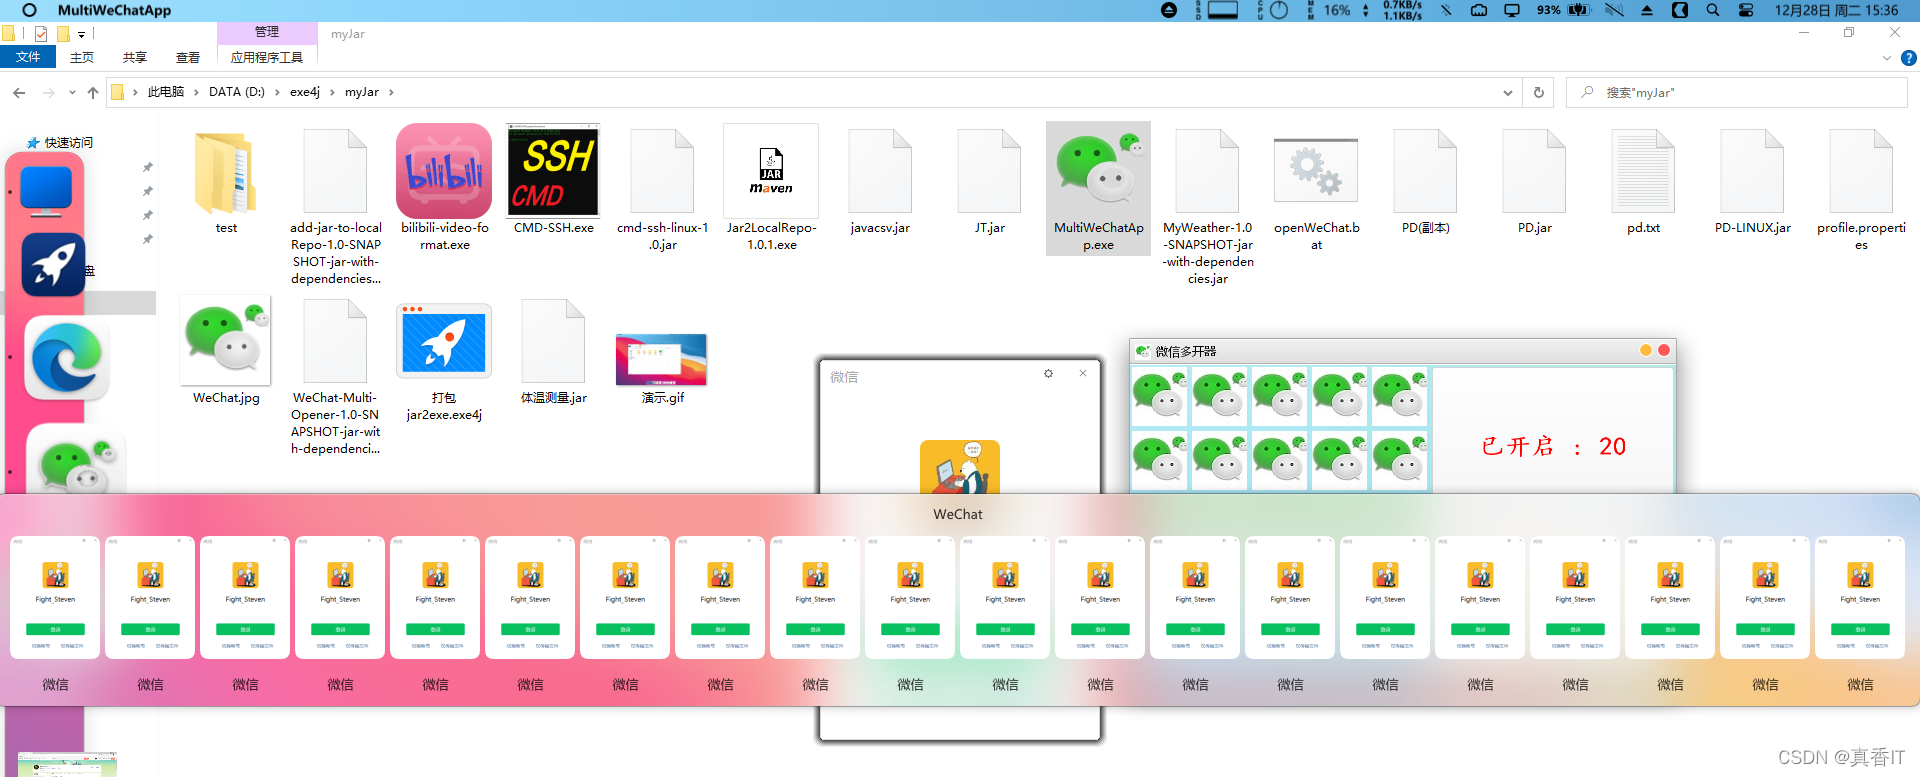
Task: Switch to the 查看 ribbon tab
Action: click(188, 58)
